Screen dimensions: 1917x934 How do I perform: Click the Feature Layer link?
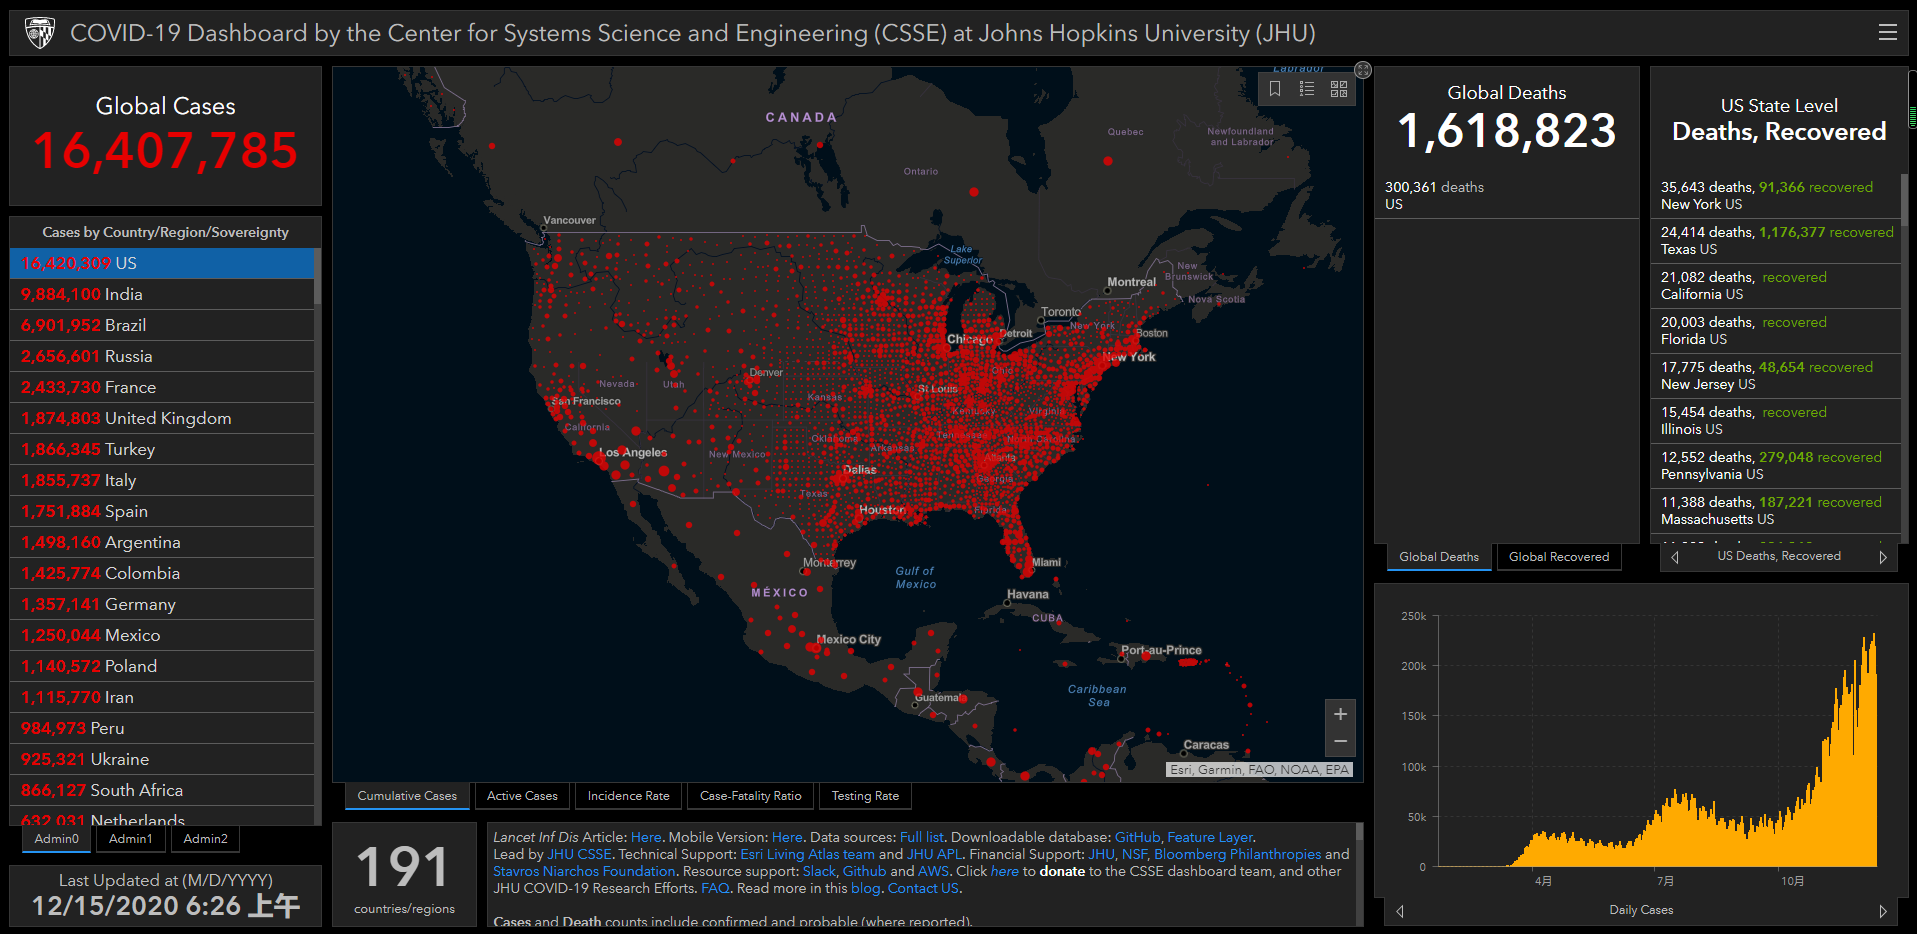click(1210, 837)
